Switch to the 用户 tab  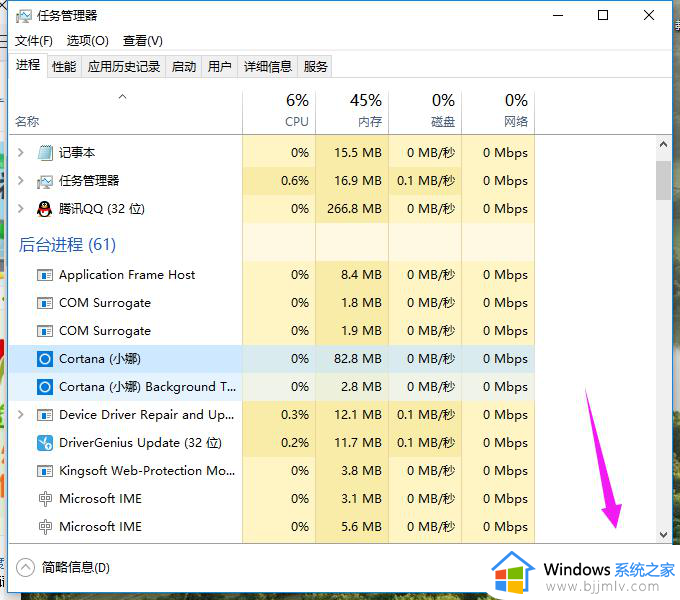pos(219,66)
